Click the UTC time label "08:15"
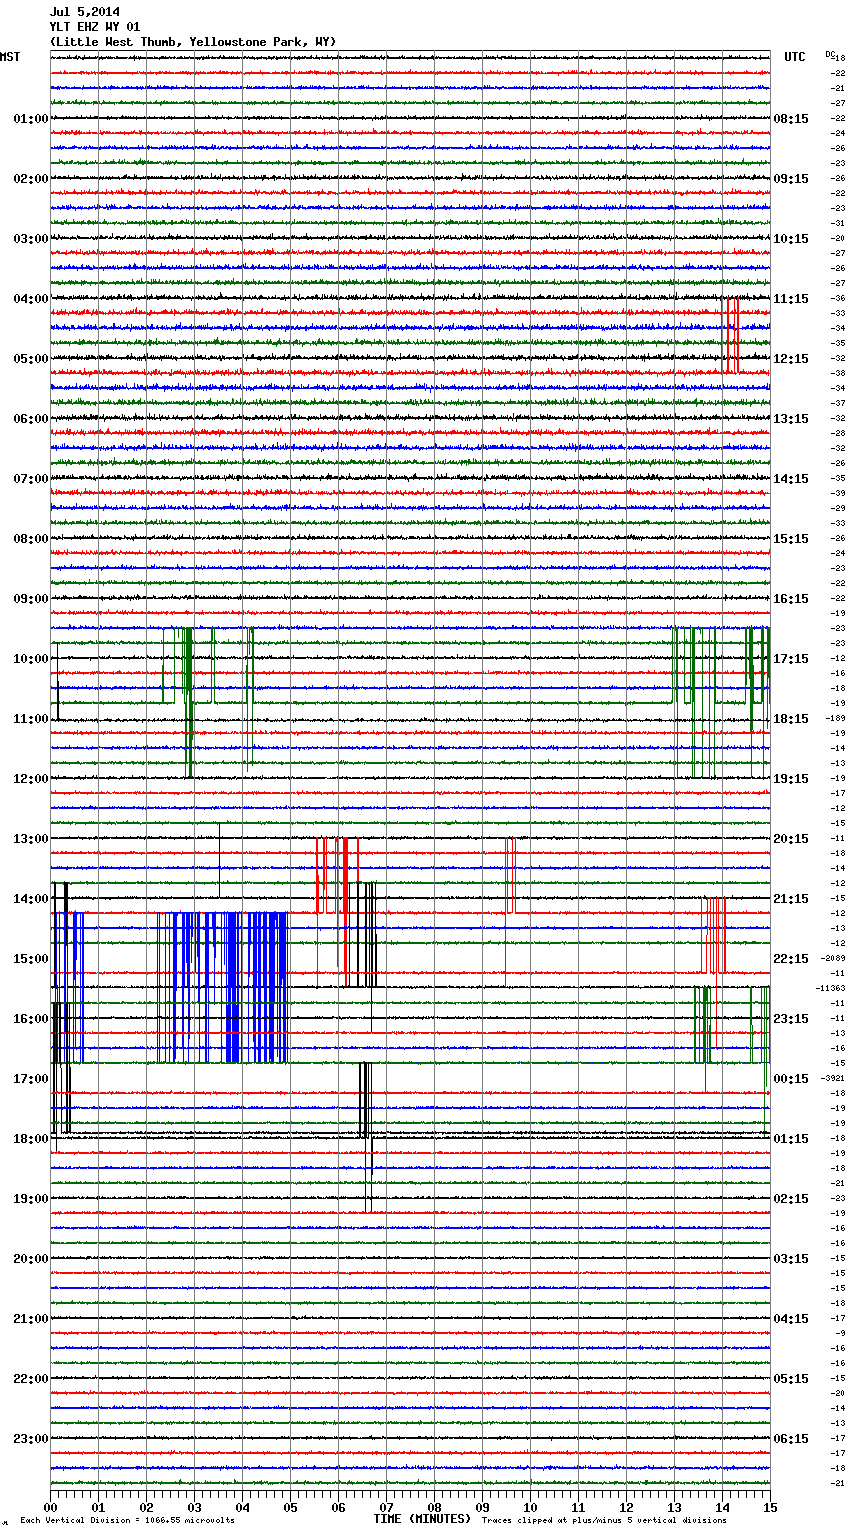This screenshot has width=850, height=1534. coord(791,119)
